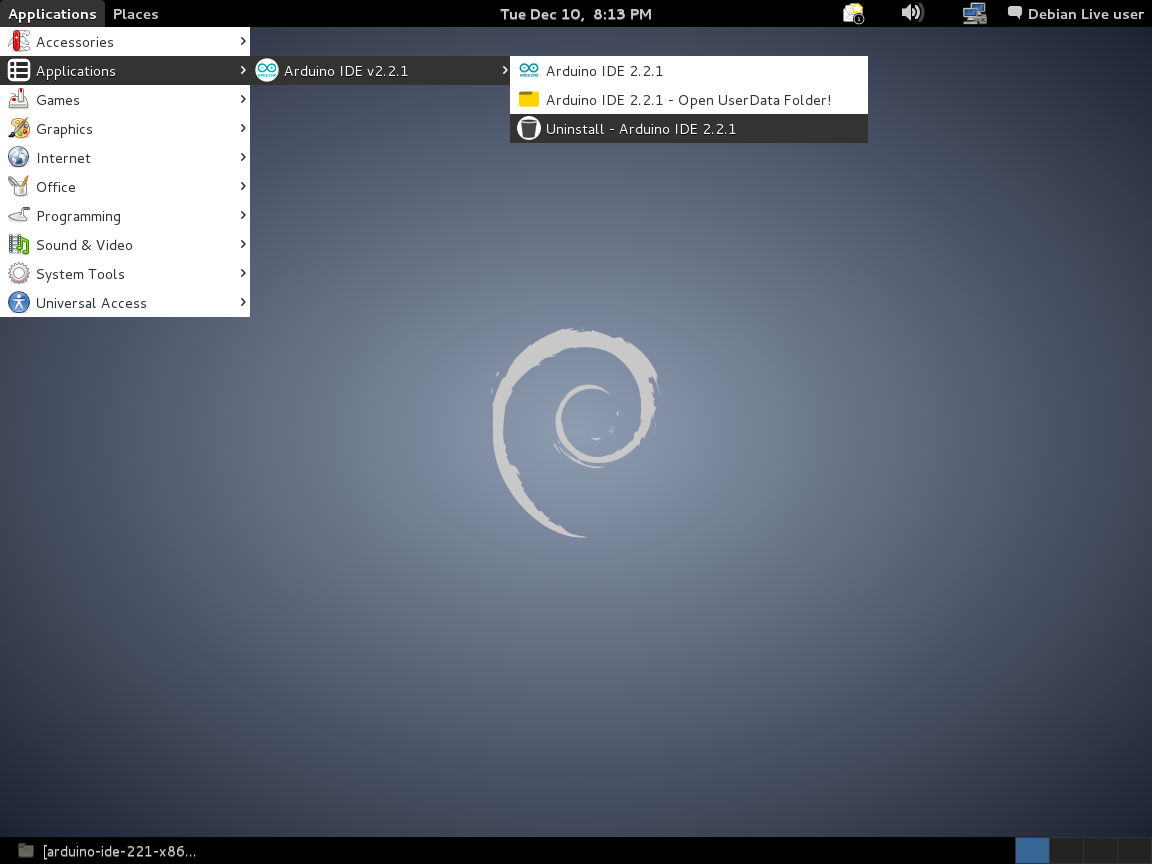This screenshot has width=1152, height=864.
Task: Open the Debian Live user menu
Action: [1076, 14]
